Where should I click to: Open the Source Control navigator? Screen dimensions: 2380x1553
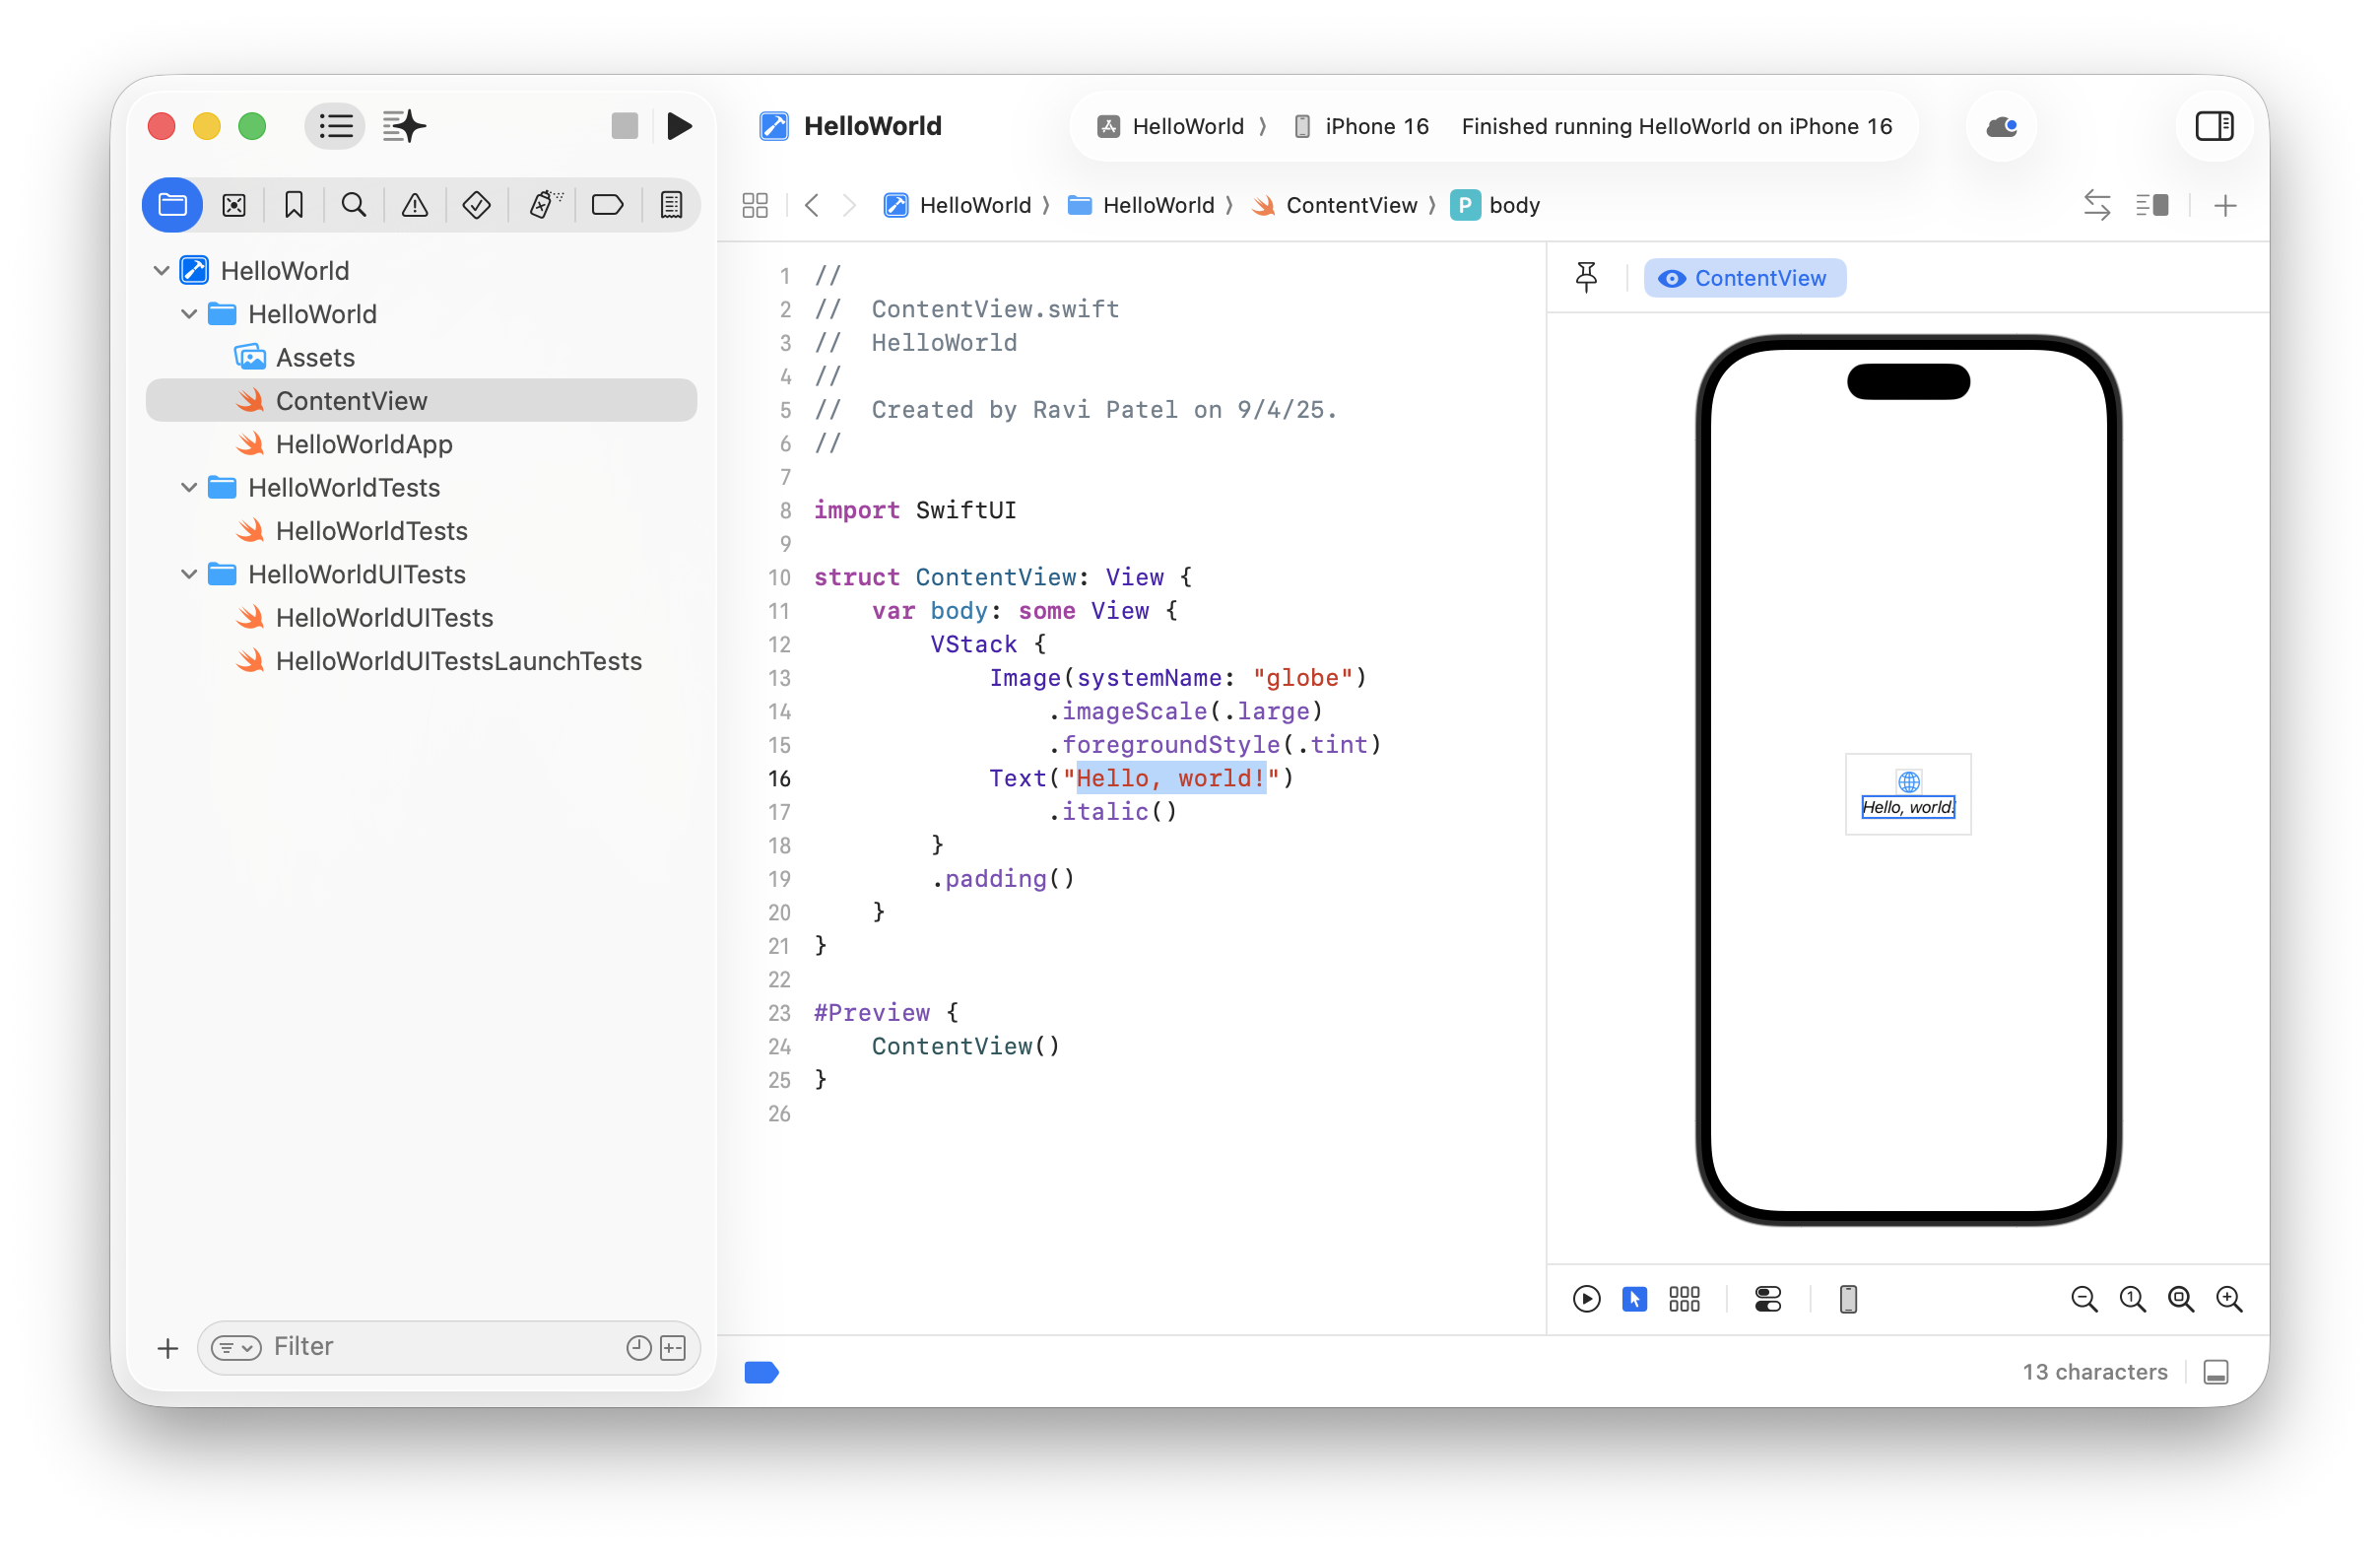coord(234,205)
